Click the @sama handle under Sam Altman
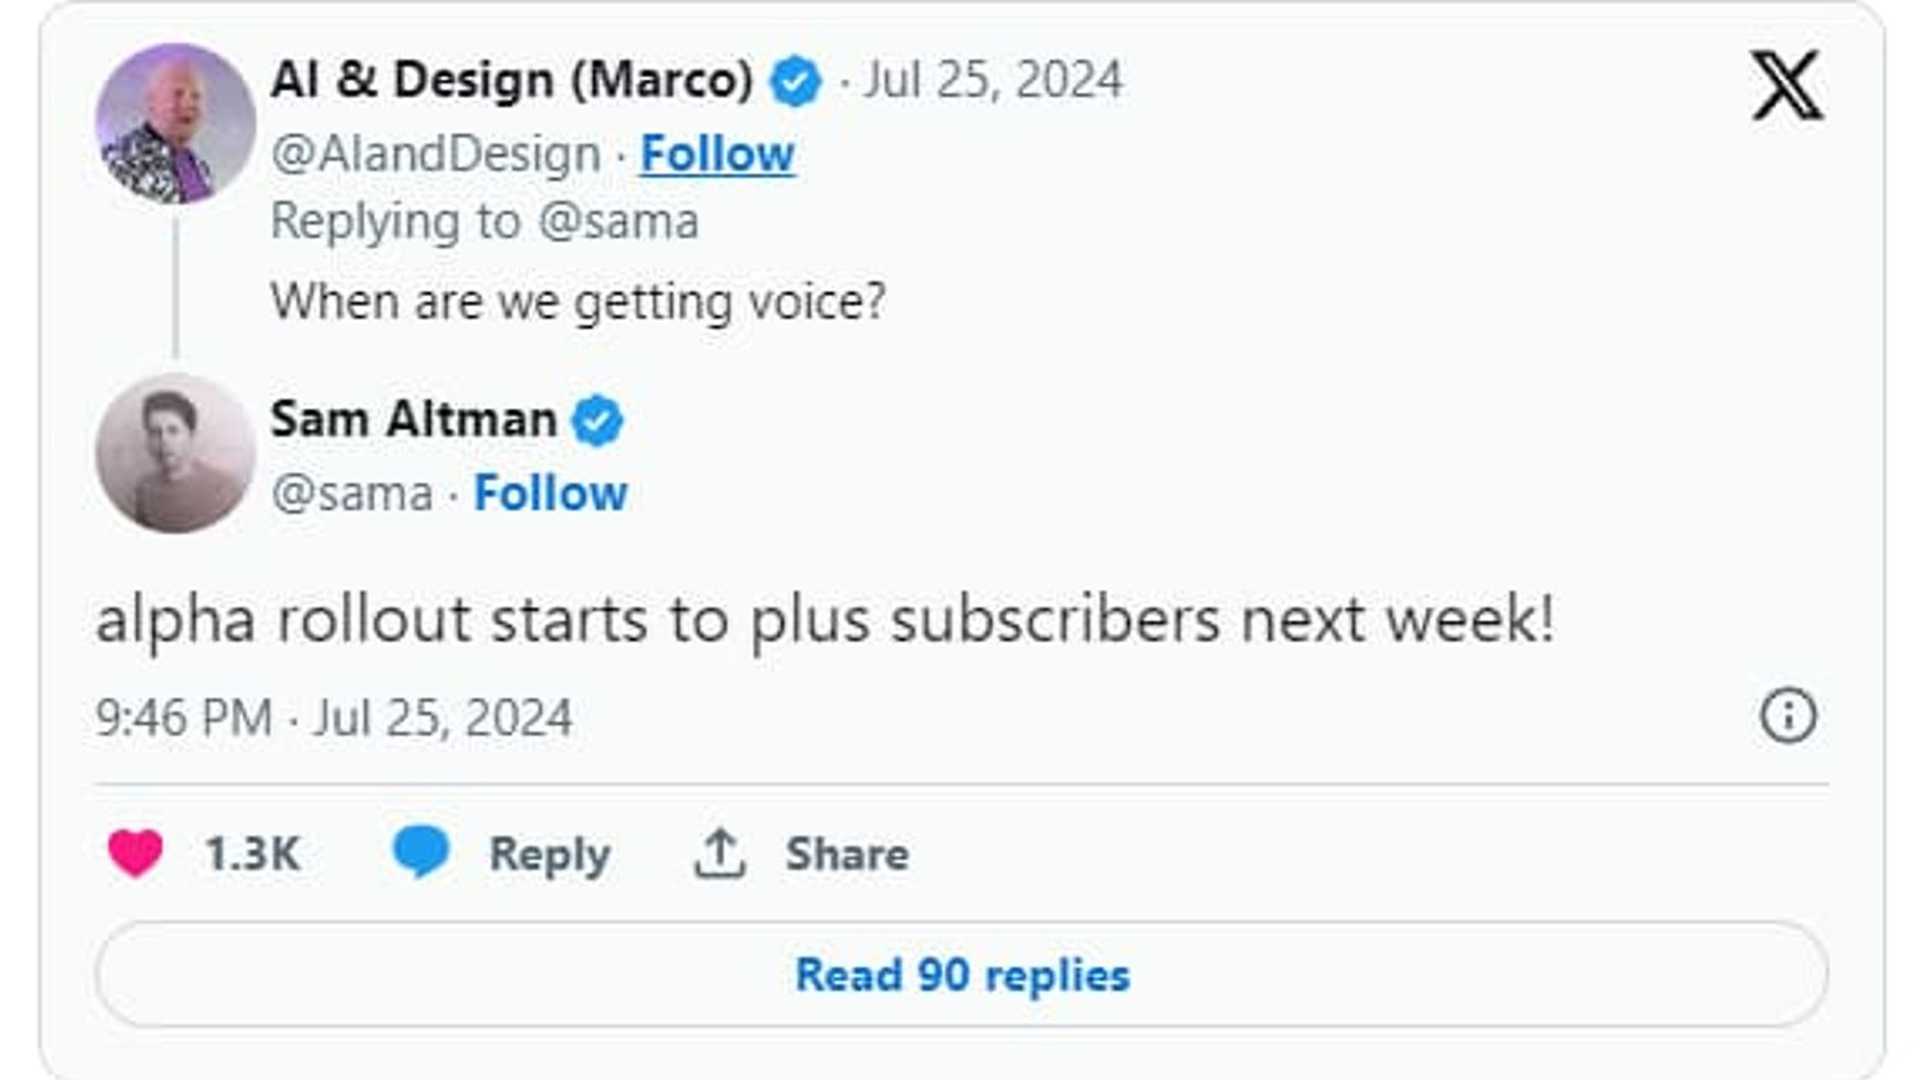 [x=352, y=493]
